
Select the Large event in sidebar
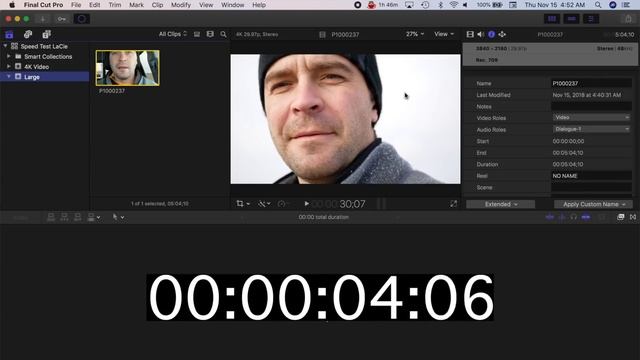(44, 77)
